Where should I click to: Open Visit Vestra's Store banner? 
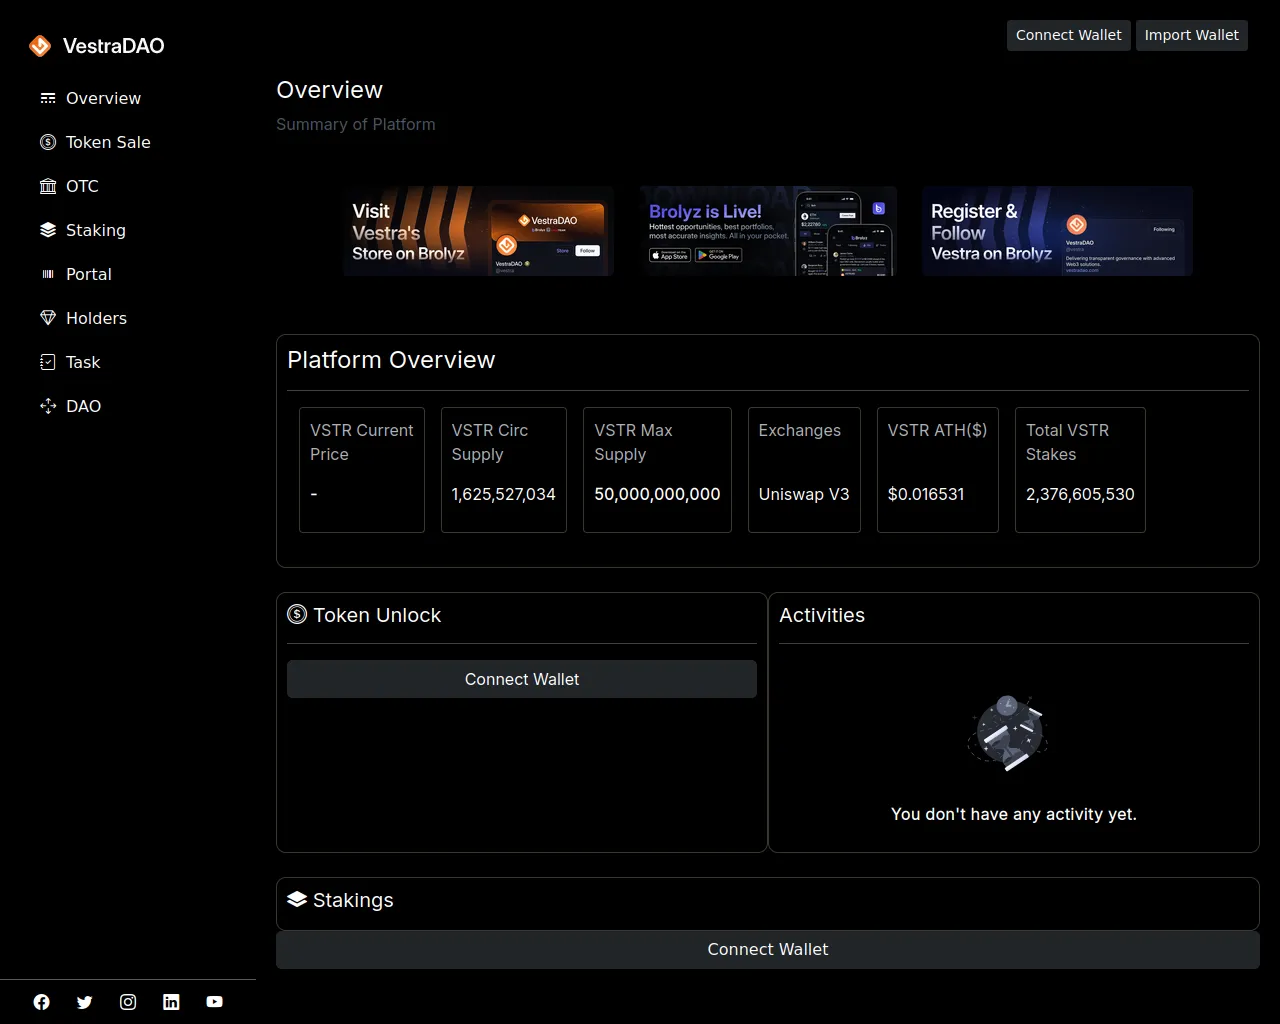pos(478,231)
